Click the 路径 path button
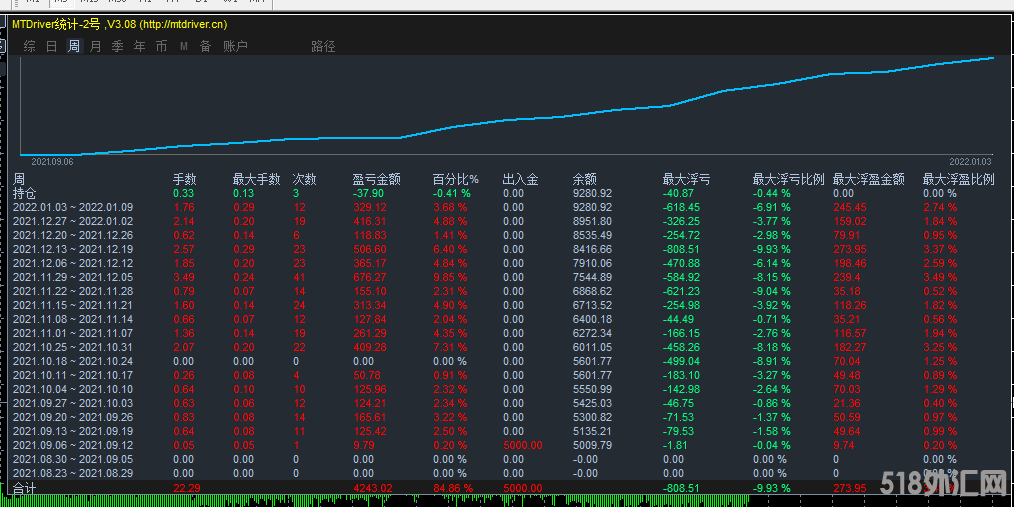This screenshot has width=1014, height=507. coord(323,46)
